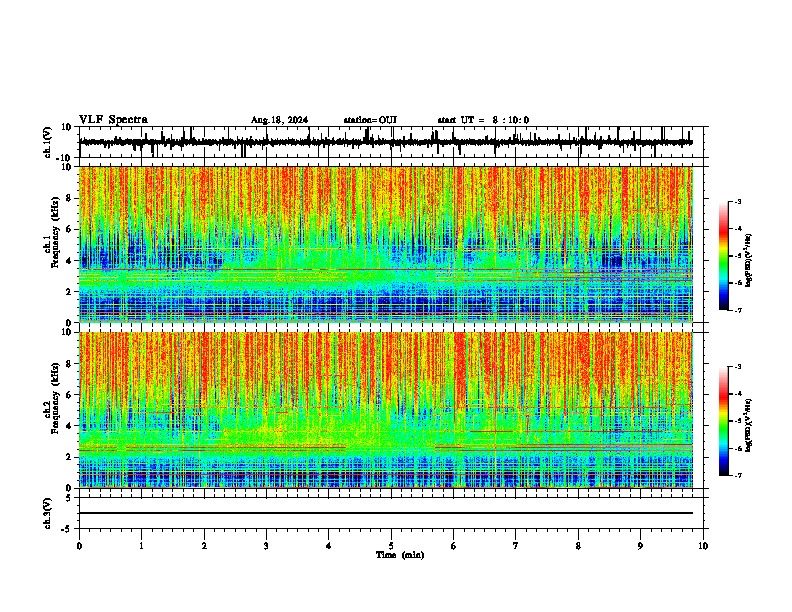The height and width of the screenshot is (612, 792).
Task: Select the ch.1 colorbar log(PSD) label
Action: [x=748, y=261]
